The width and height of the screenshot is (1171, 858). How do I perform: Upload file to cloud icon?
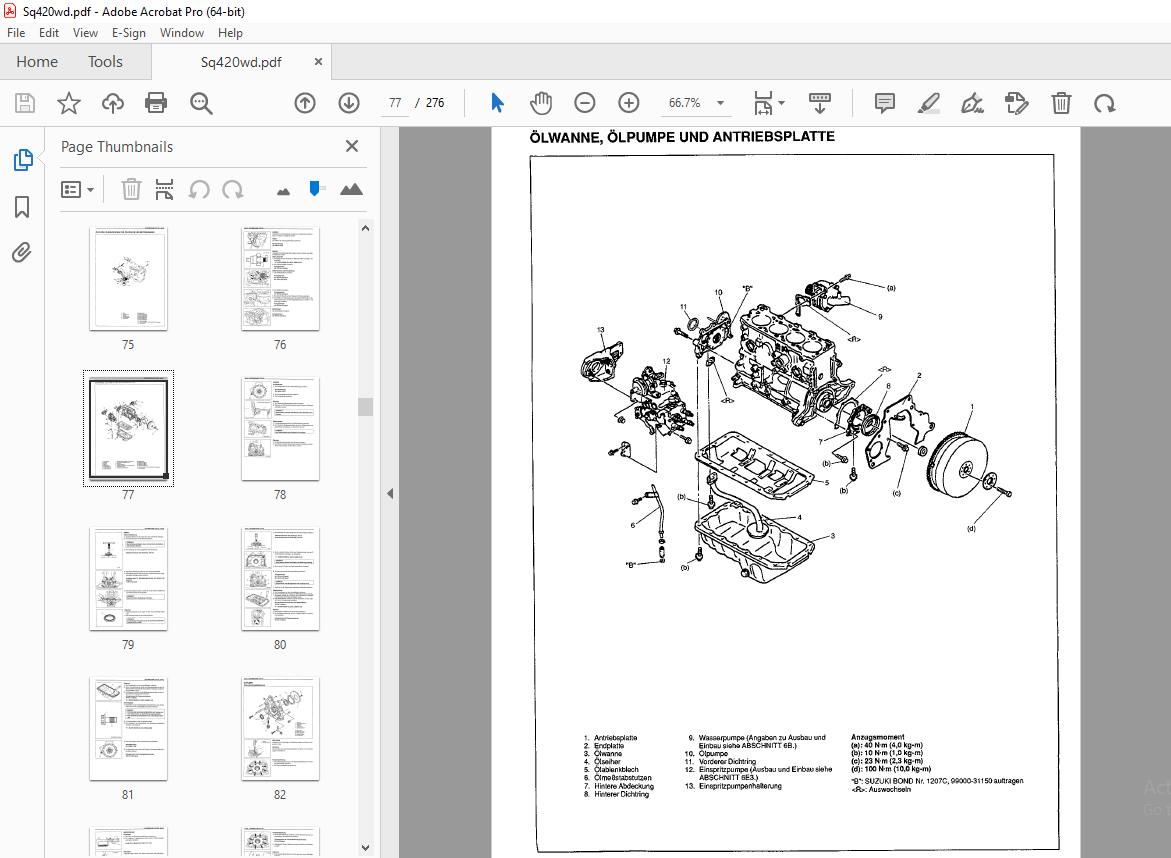coord(113,103)
